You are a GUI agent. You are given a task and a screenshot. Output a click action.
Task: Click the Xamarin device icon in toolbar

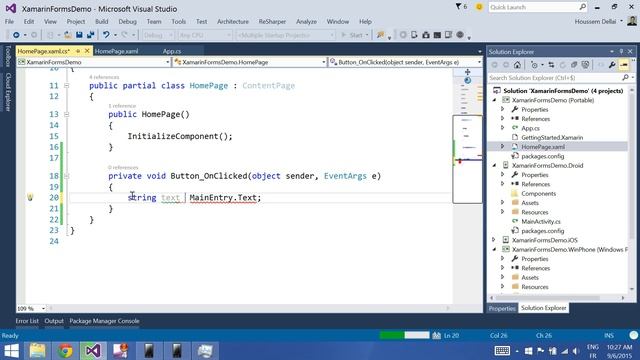pyautogui.click(x=414, y=35)
